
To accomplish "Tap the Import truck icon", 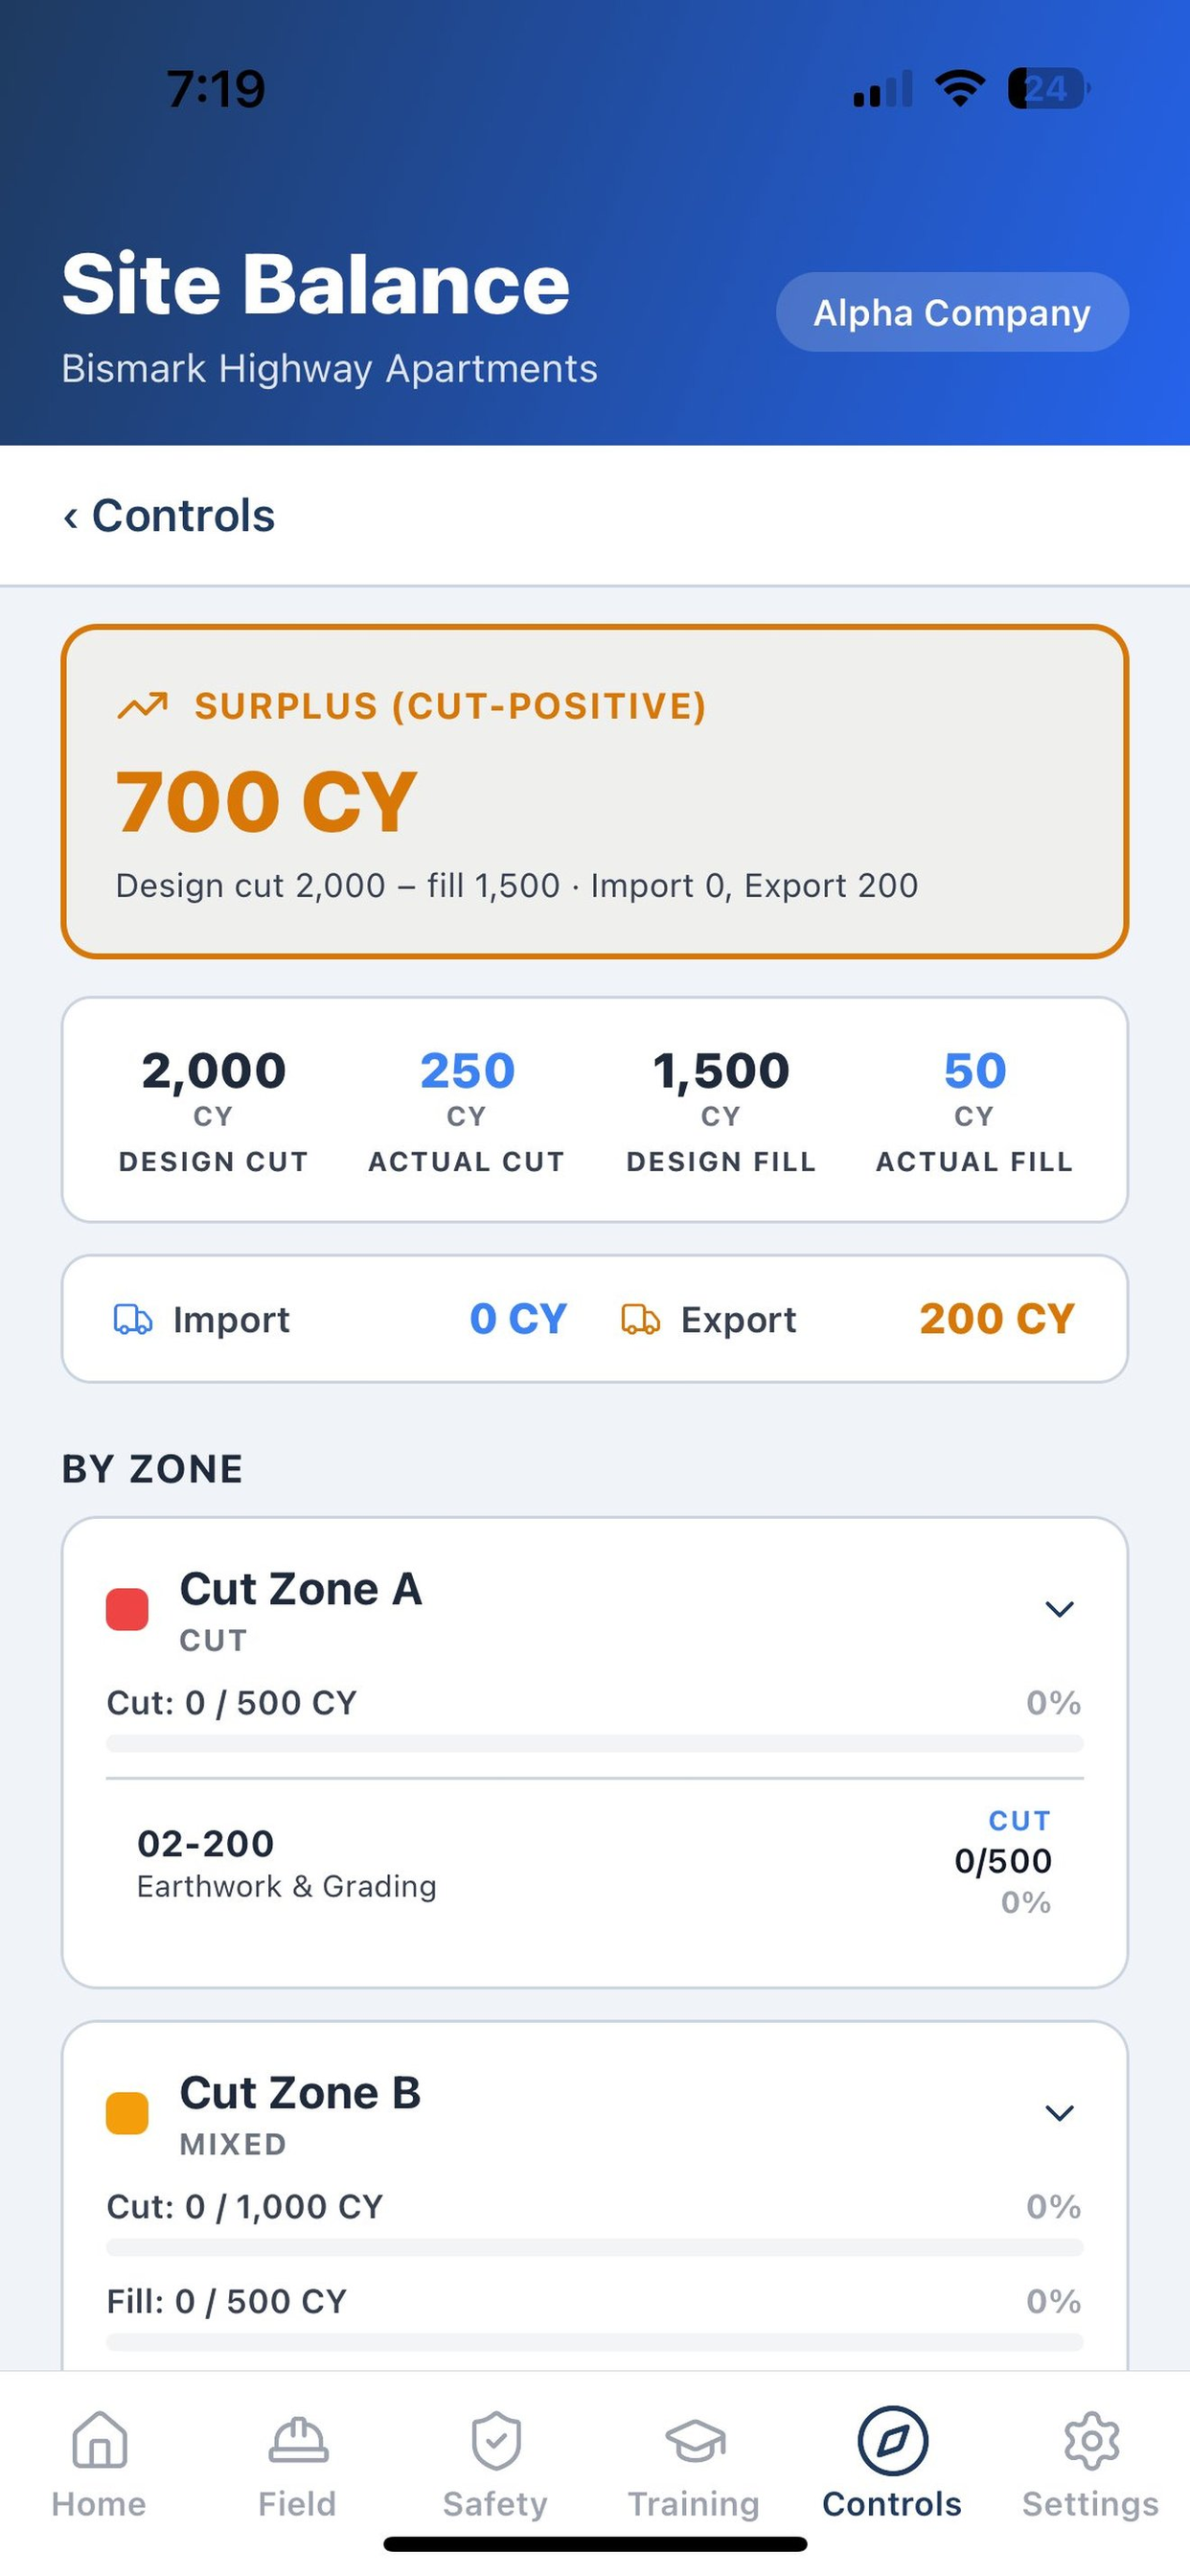I will (133, 1319).
